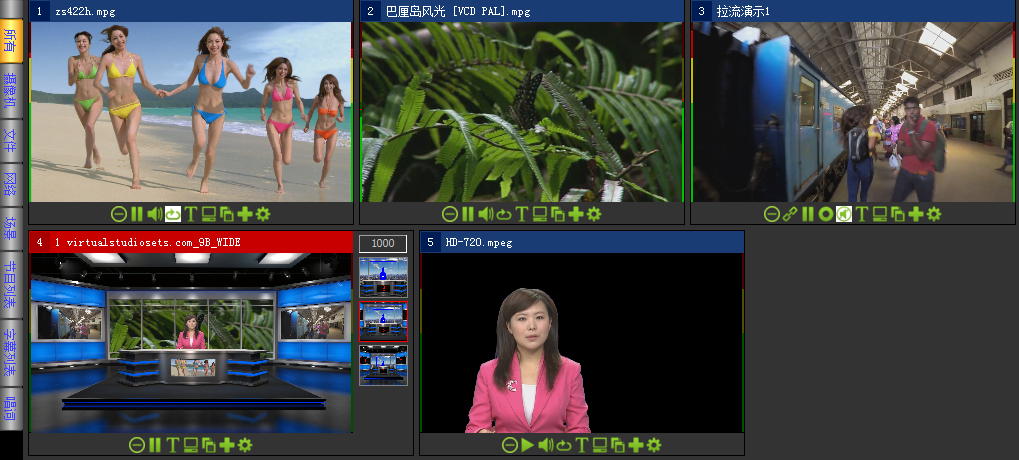
Task: Choose the third virtual set thumbnail
Action: click(383, 365)
